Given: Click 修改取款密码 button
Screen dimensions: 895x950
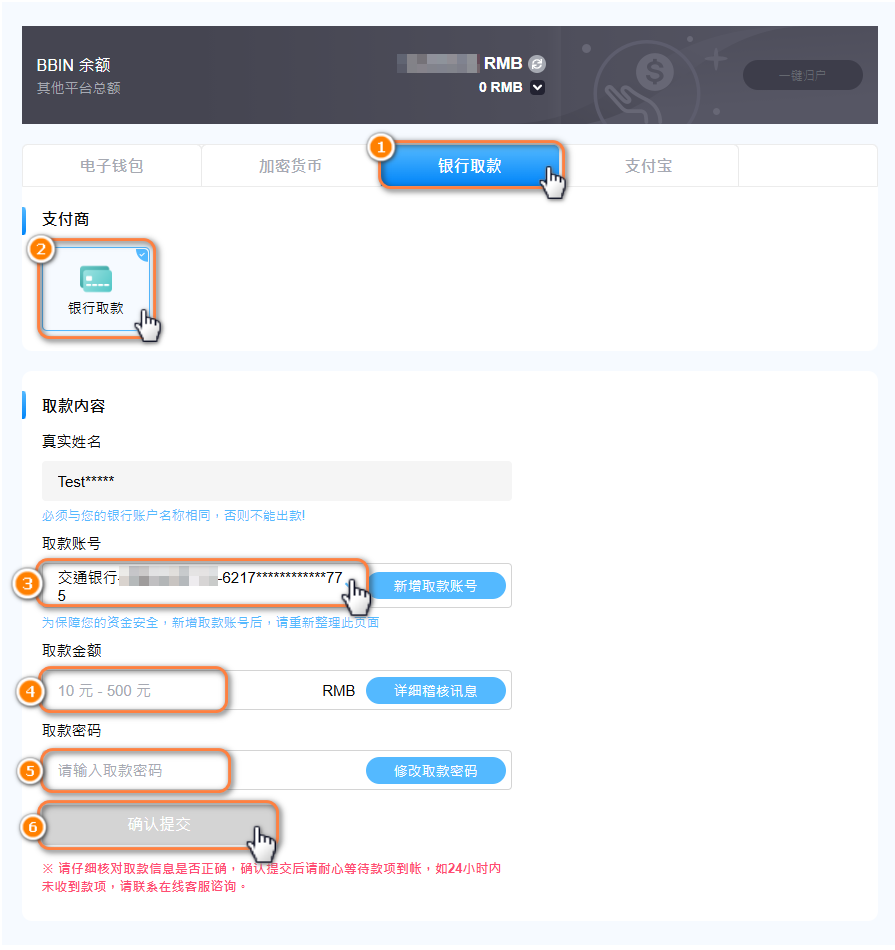Looking at the screenshot, I should pyautogui.click(x=436, y=770).
